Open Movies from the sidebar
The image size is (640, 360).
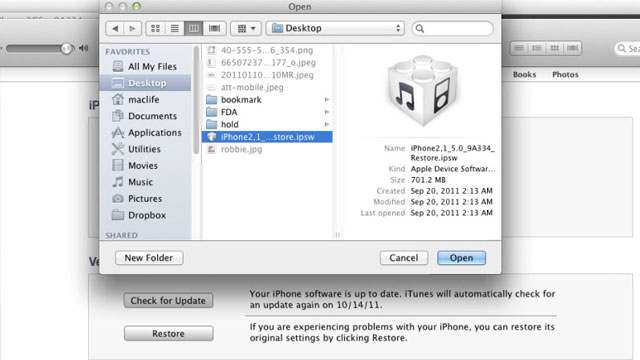pos(146,165)
